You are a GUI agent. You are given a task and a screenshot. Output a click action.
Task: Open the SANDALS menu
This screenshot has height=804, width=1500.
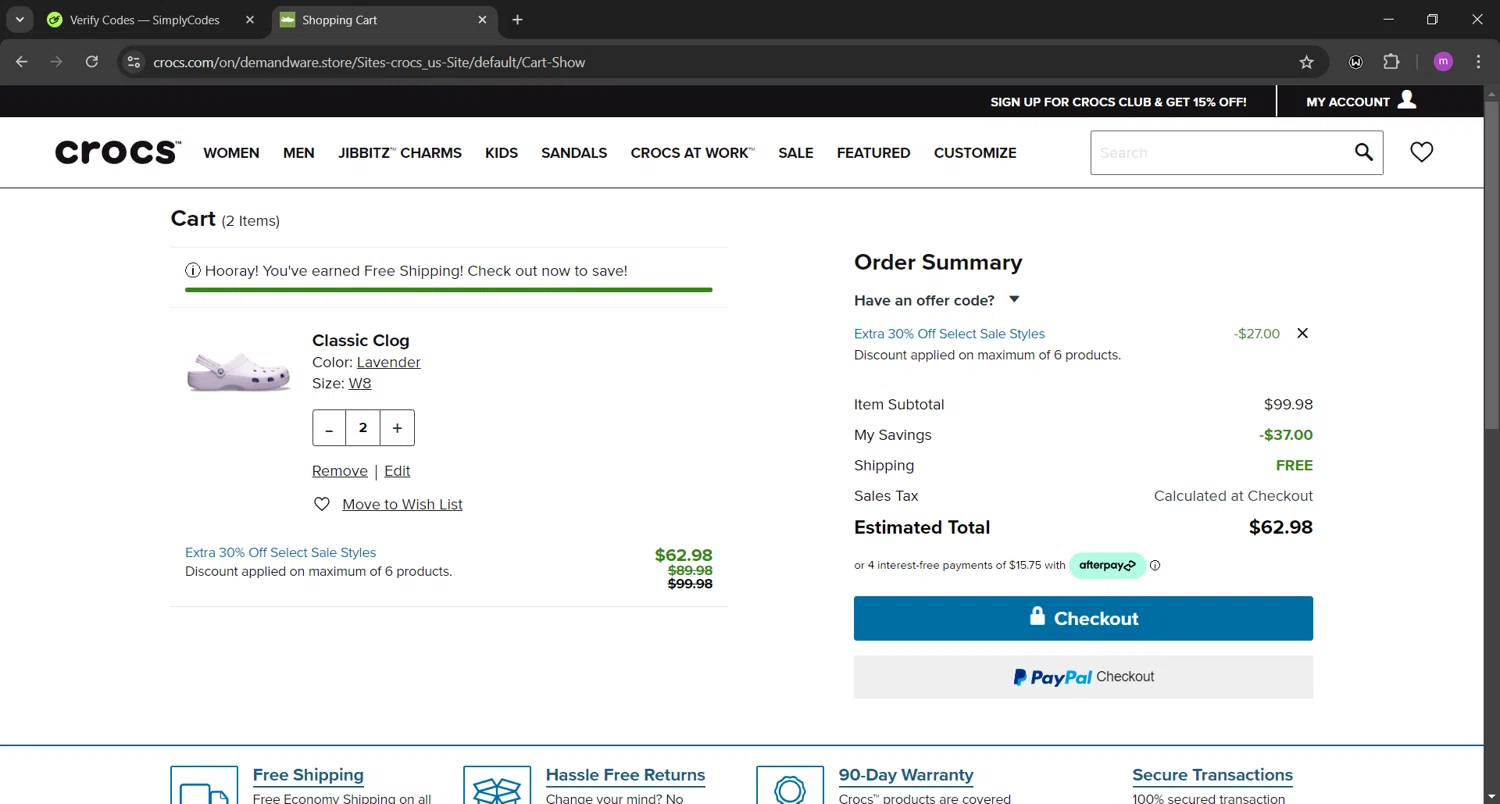coord(574,153)
